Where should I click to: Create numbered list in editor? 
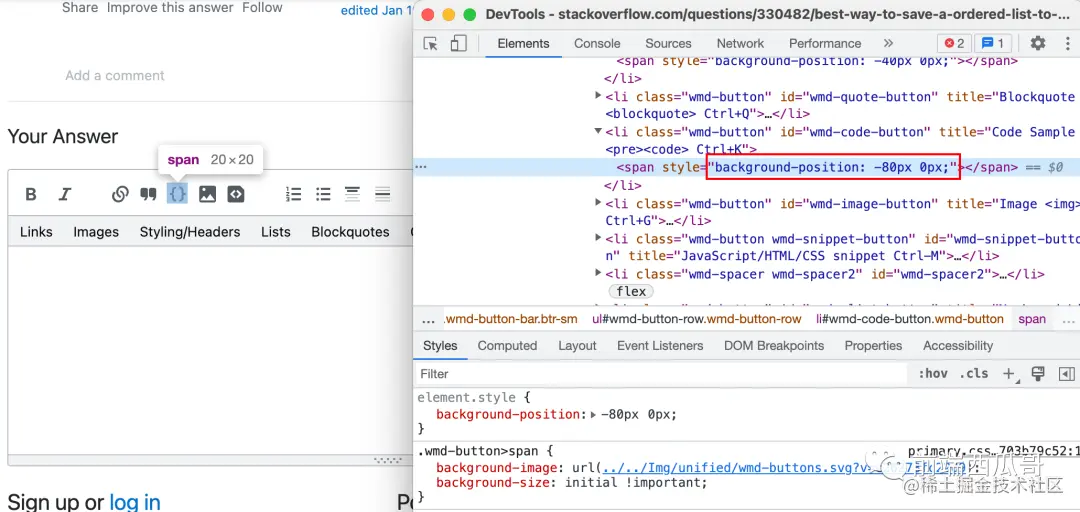294,194
